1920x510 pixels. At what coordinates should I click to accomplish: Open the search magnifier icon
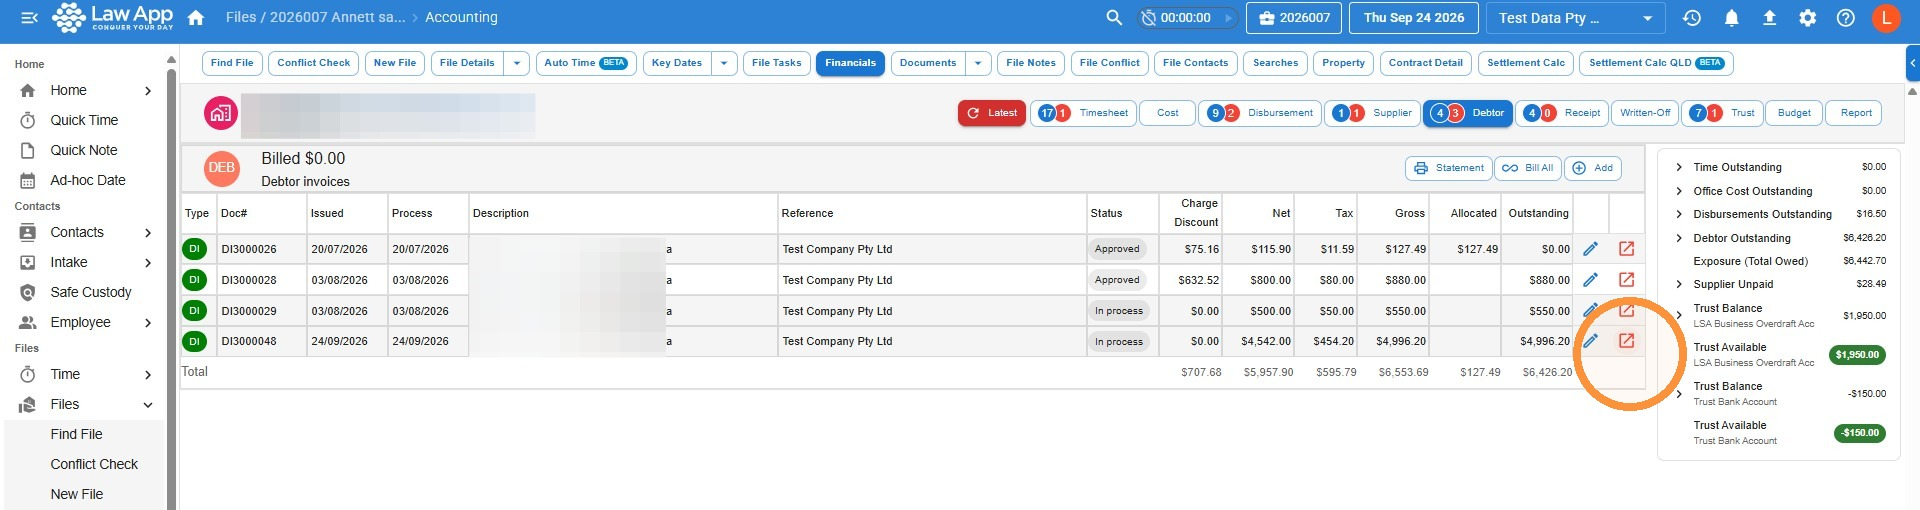[x=1114, y=17]
